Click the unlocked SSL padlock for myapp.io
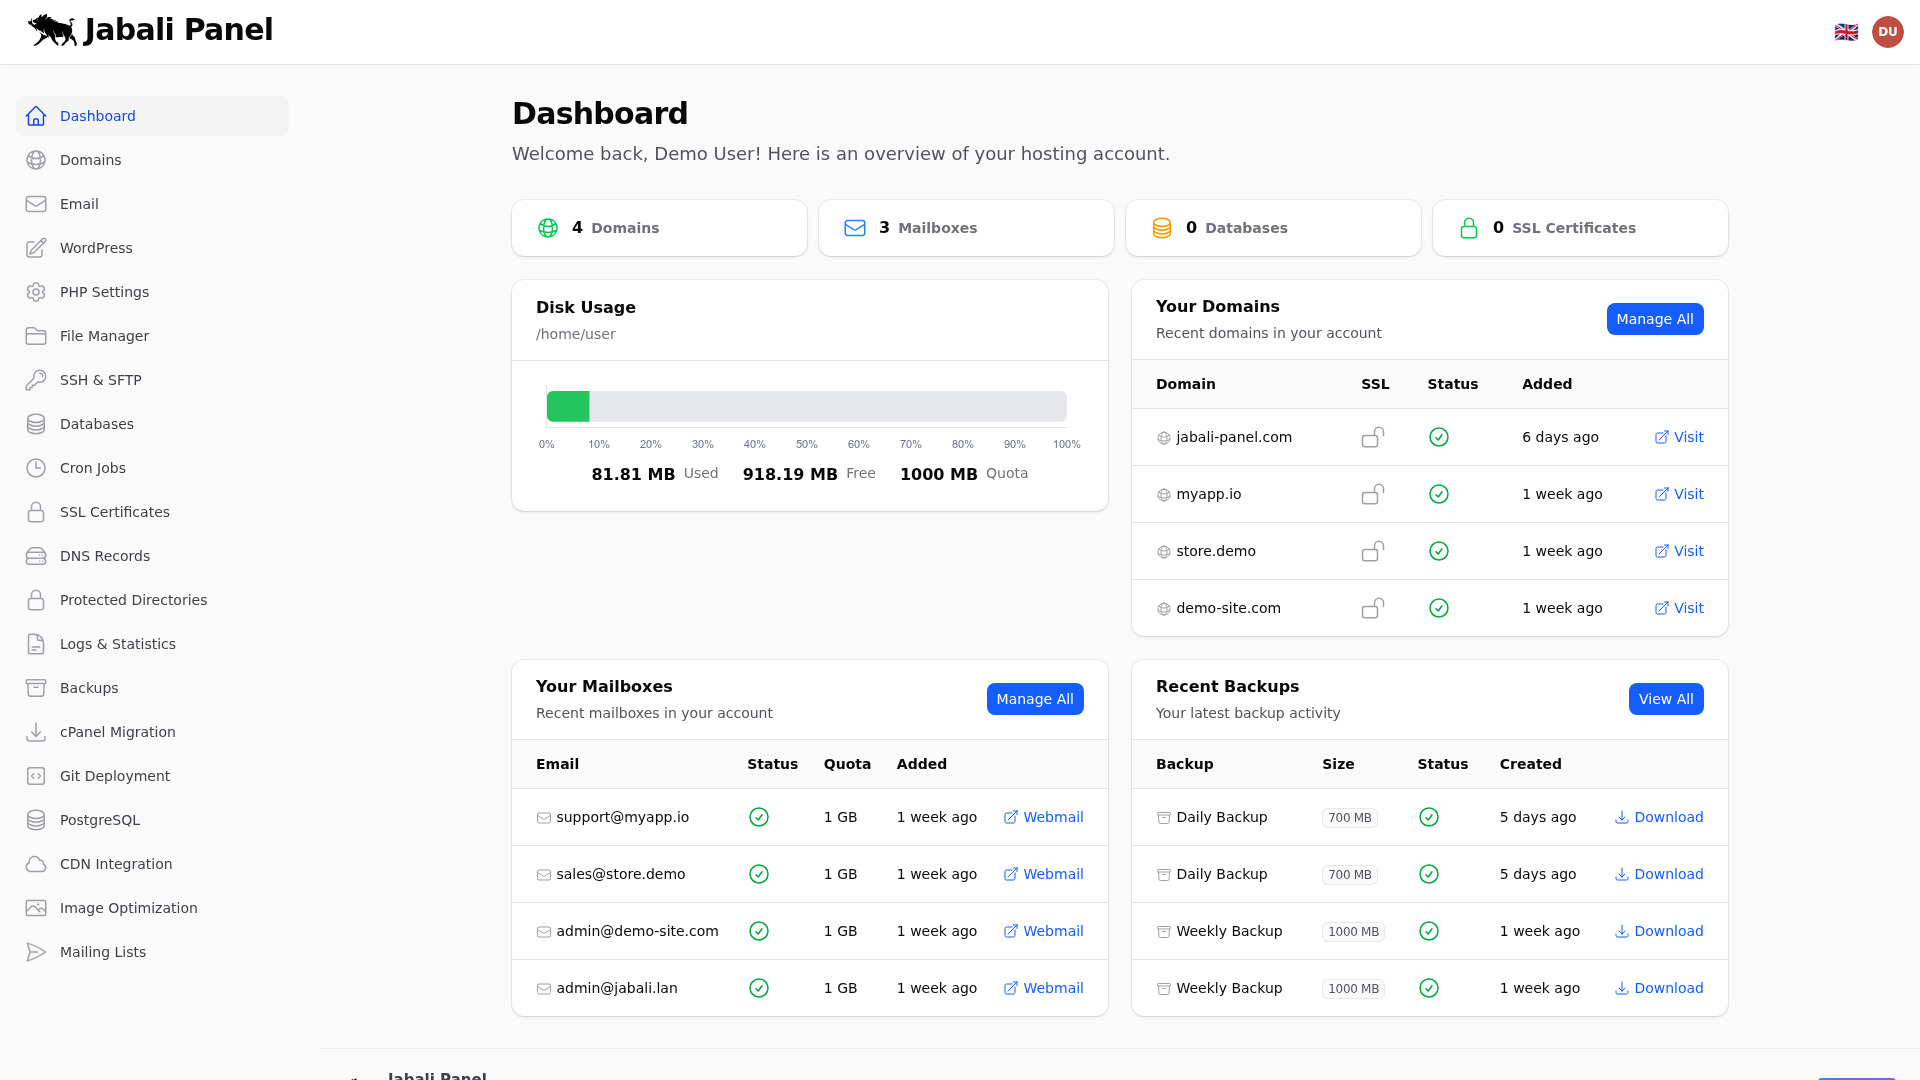This screenshot has width=1920, height=1080. (x=1373, y=494)
